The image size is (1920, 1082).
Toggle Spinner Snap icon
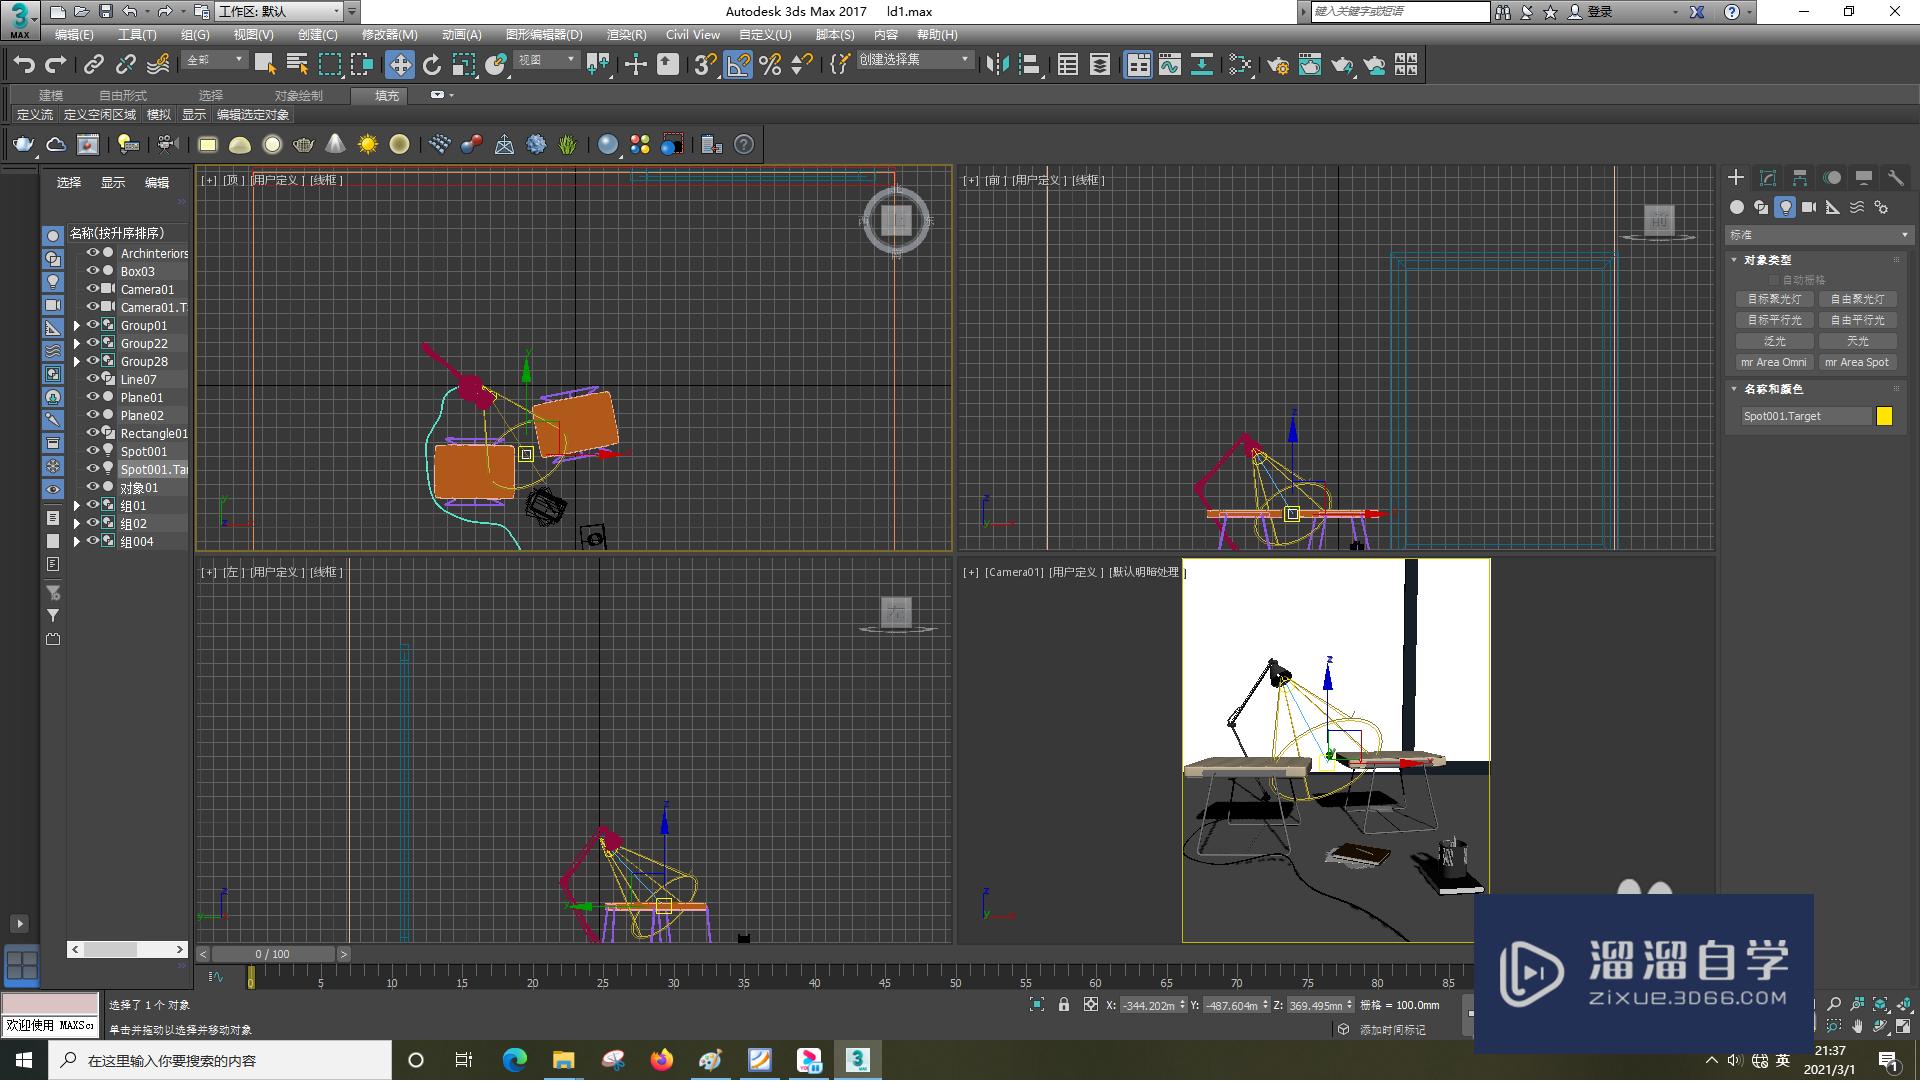tap(802, 65)
